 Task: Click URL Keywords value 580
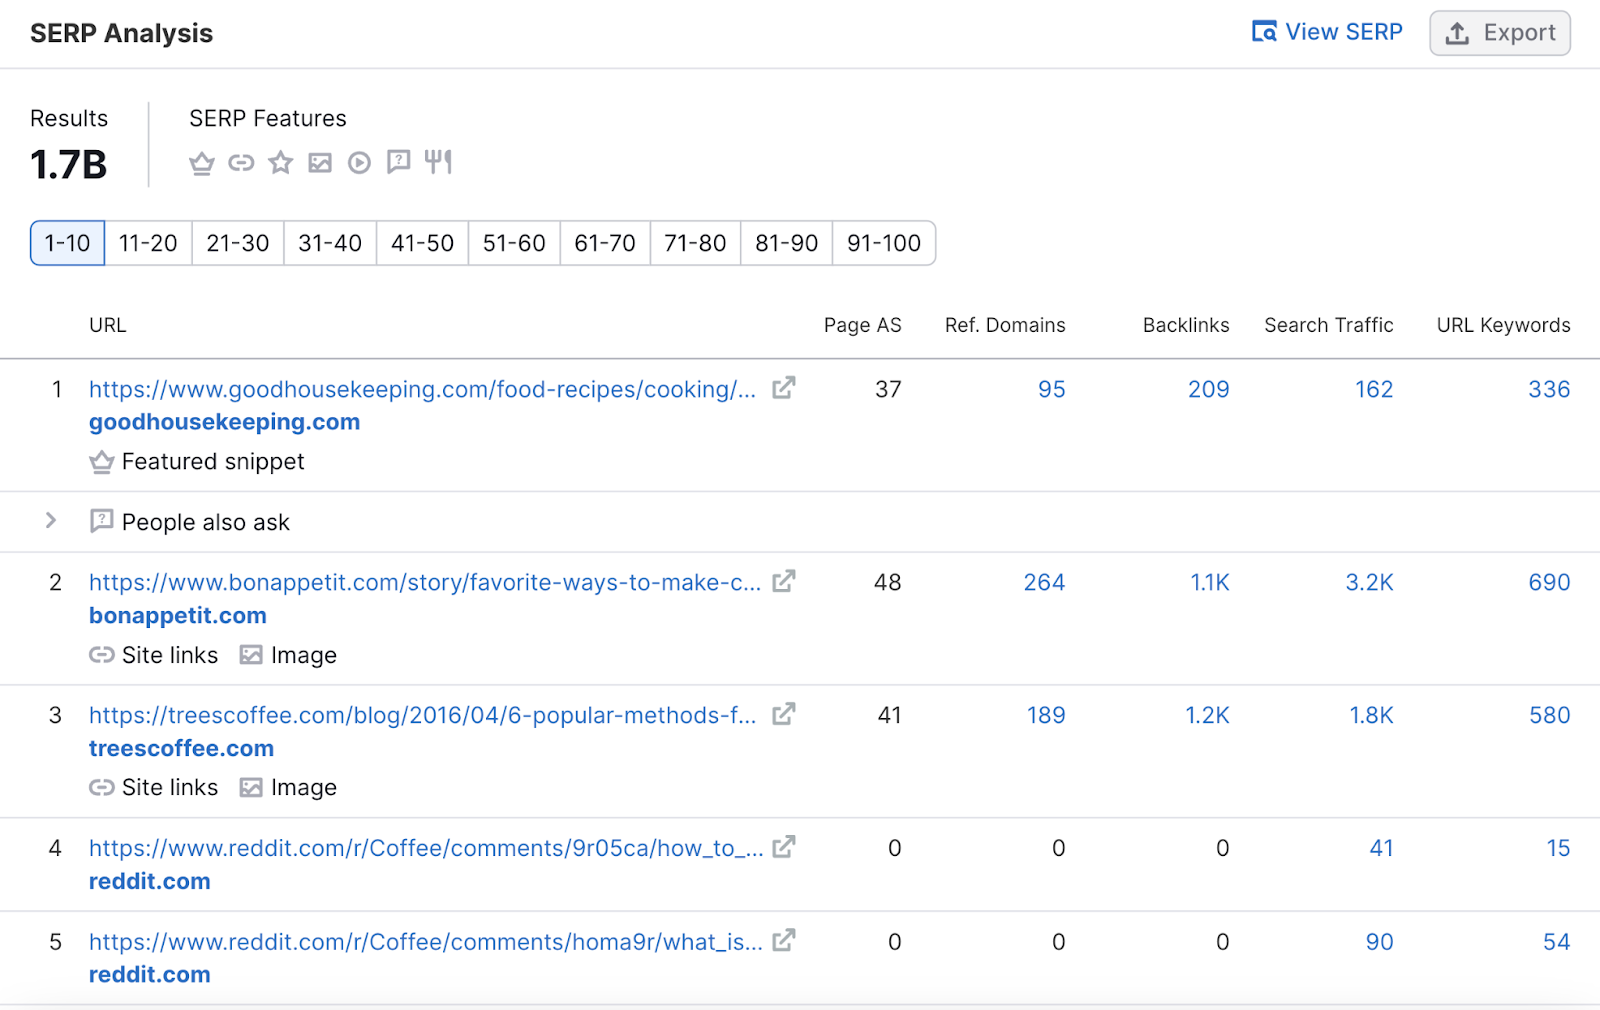pos(1549,715)
